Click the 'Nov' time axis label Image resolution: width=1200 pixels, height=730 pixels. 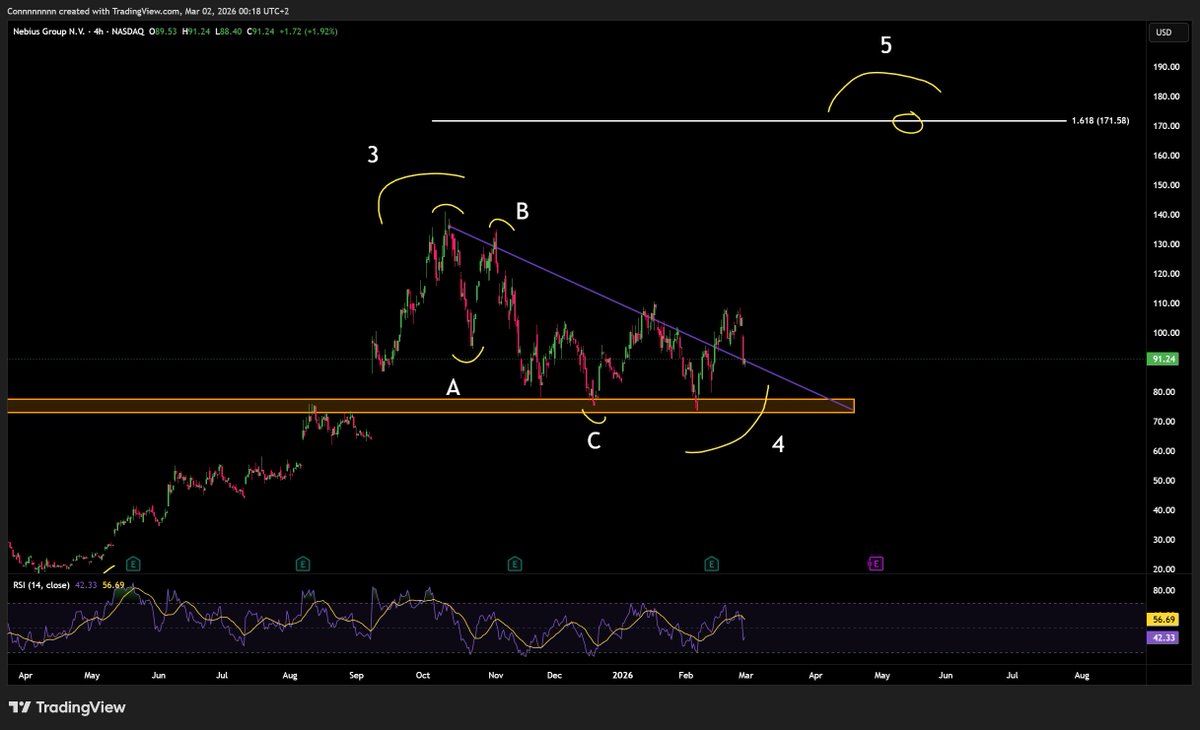494,677
